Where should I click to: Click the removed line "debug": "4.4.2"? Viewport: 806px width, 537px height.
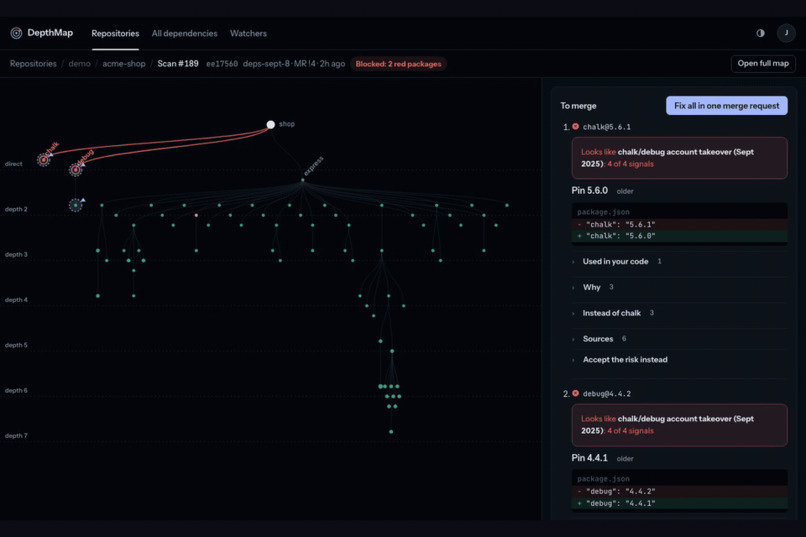point(679,492)
